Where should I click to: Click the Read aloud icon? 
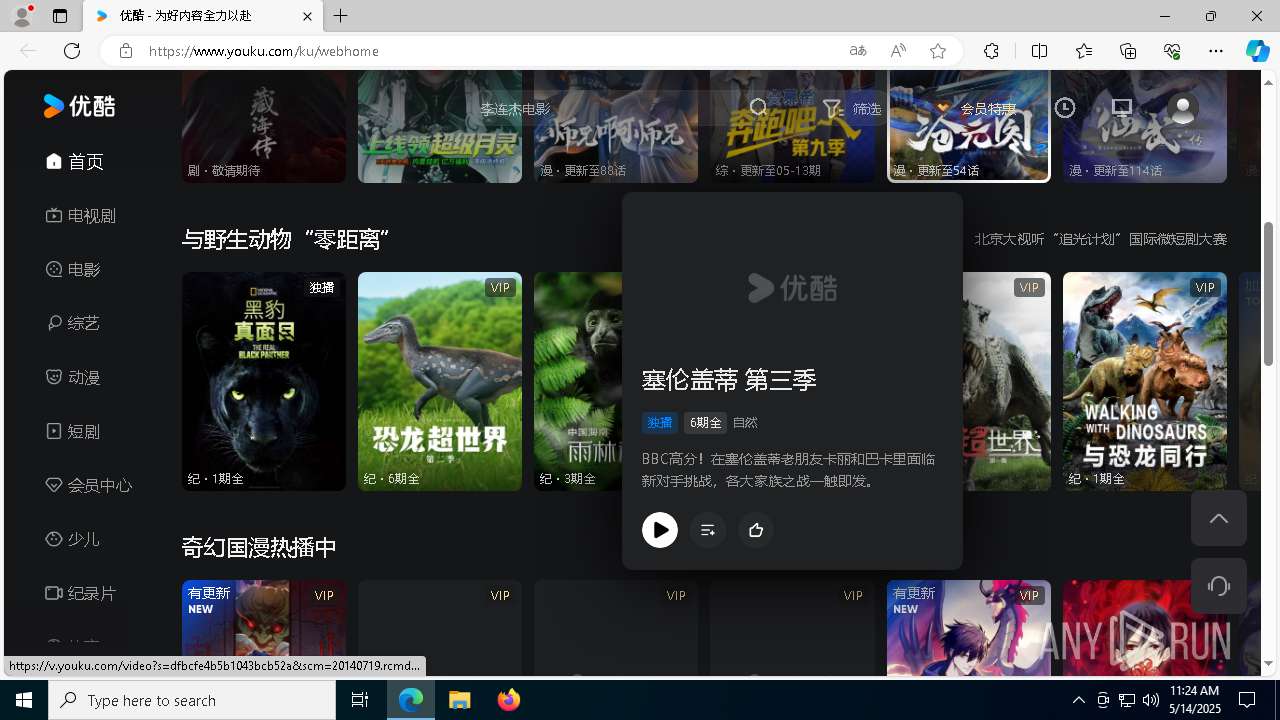tap(898, 51)
